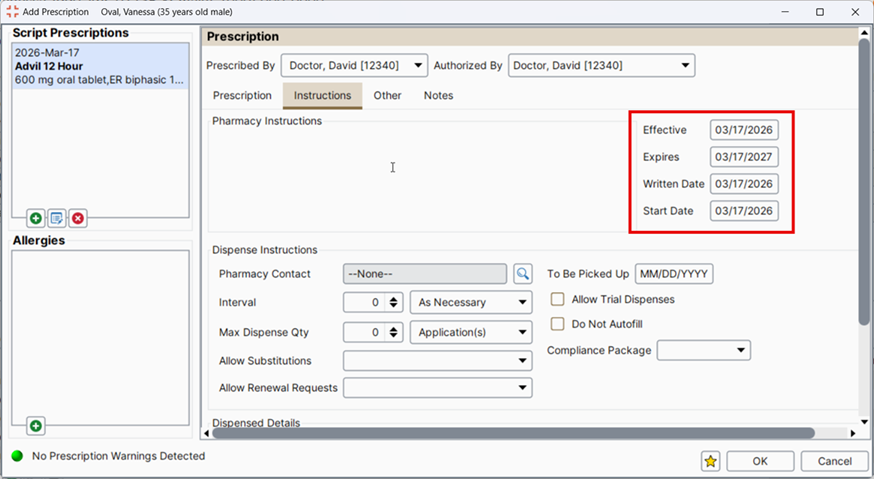Viewport: 874px width, 479px height.
Task: Add a new allergy entry
Action: (x=36, y=426)
